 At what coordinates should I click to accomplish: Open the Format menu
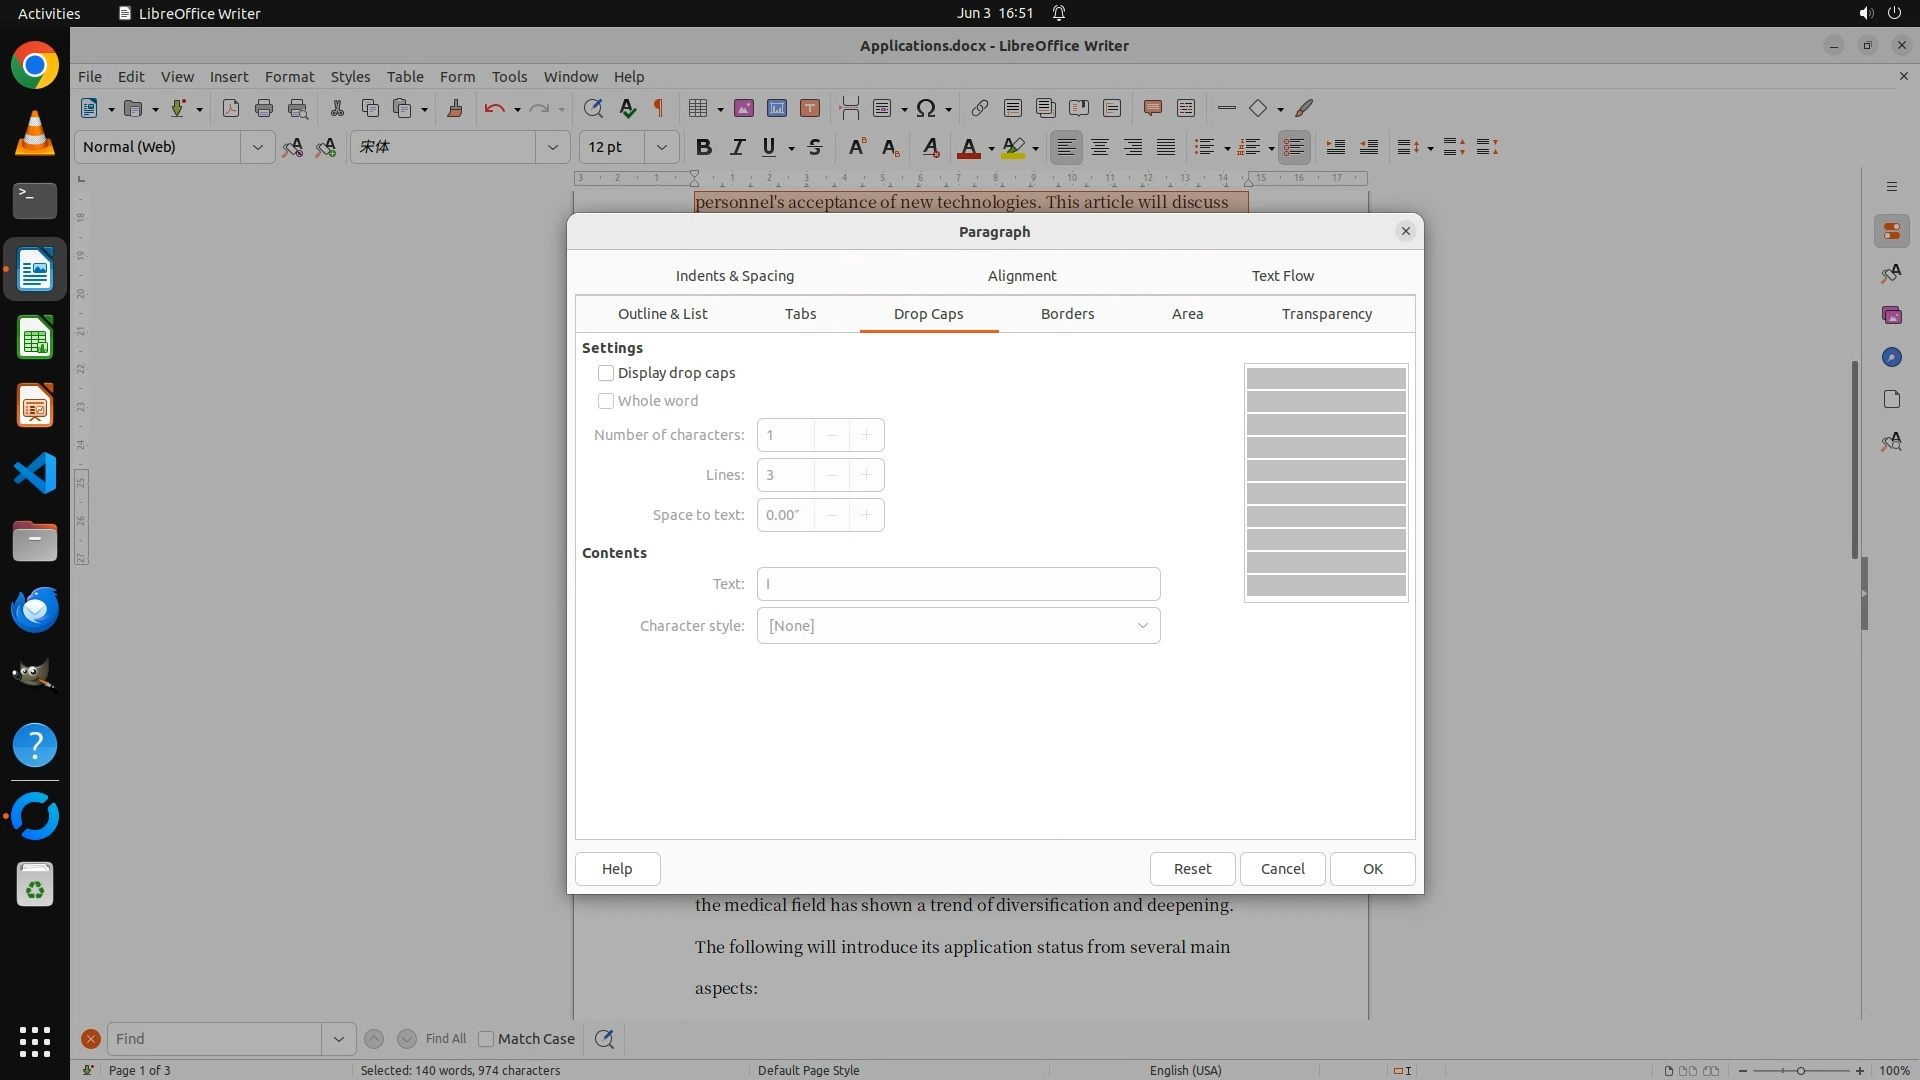coord(289,76)
